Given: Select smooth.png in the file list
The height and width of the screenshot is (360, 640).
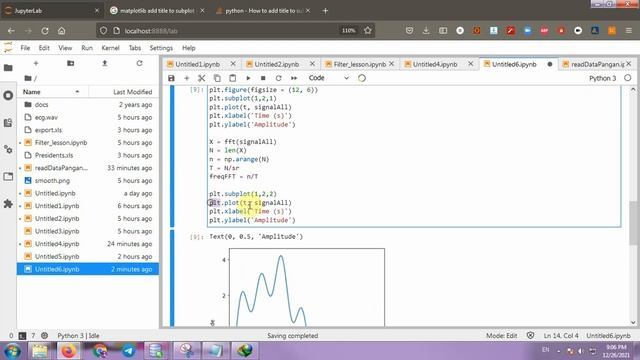Looking at the screenshot, I should coord(87,180).
